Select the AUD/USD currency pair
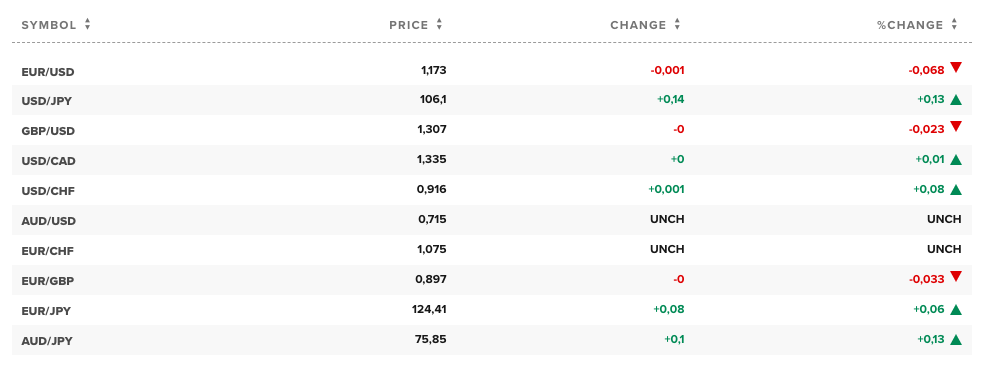 point(49,222)
